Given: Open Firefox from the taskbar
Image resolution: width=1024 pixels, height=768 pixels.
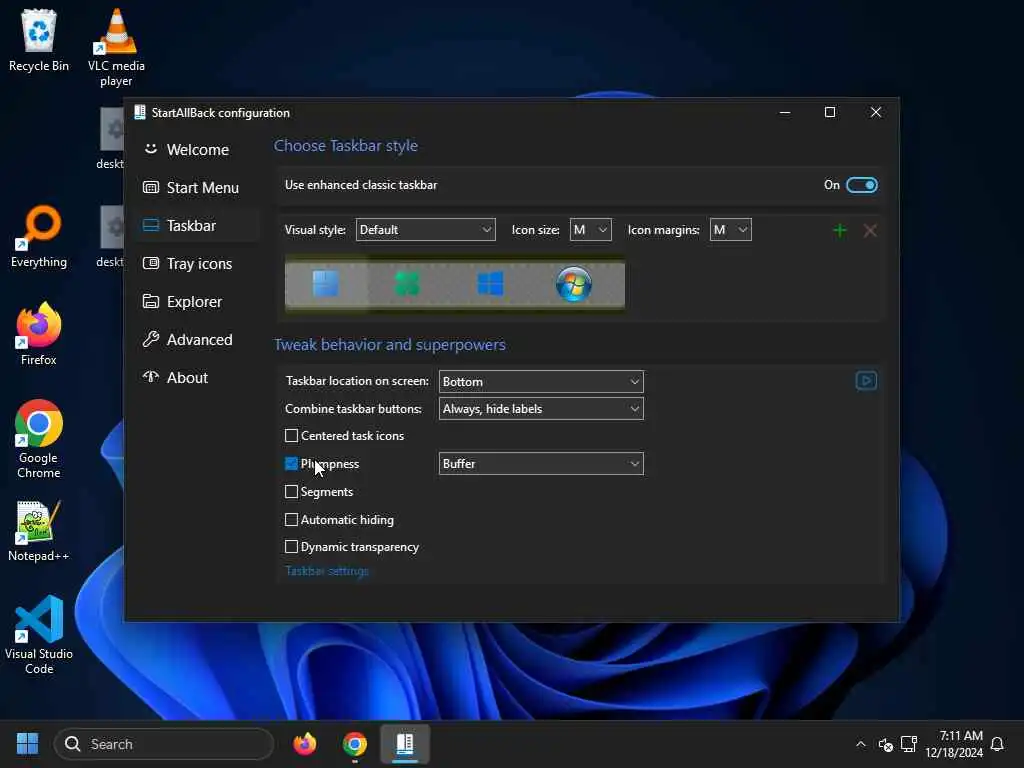Looking at the screenshot, I should [305, 744].
